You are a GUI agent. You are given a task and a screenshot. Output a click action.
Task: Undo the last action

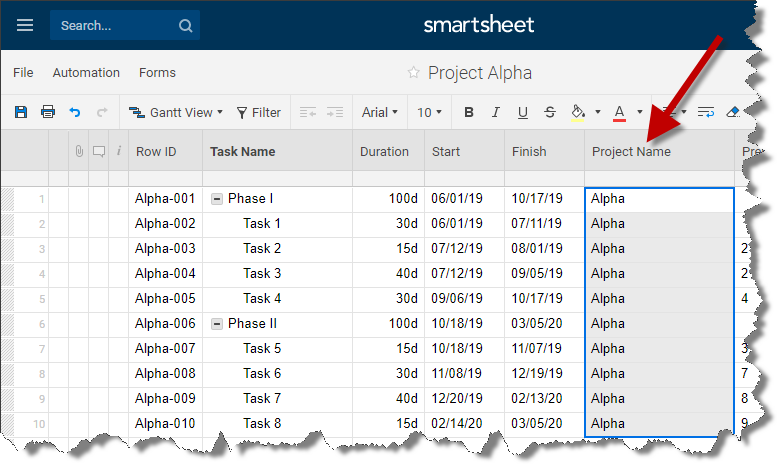[x=75, y=112]
